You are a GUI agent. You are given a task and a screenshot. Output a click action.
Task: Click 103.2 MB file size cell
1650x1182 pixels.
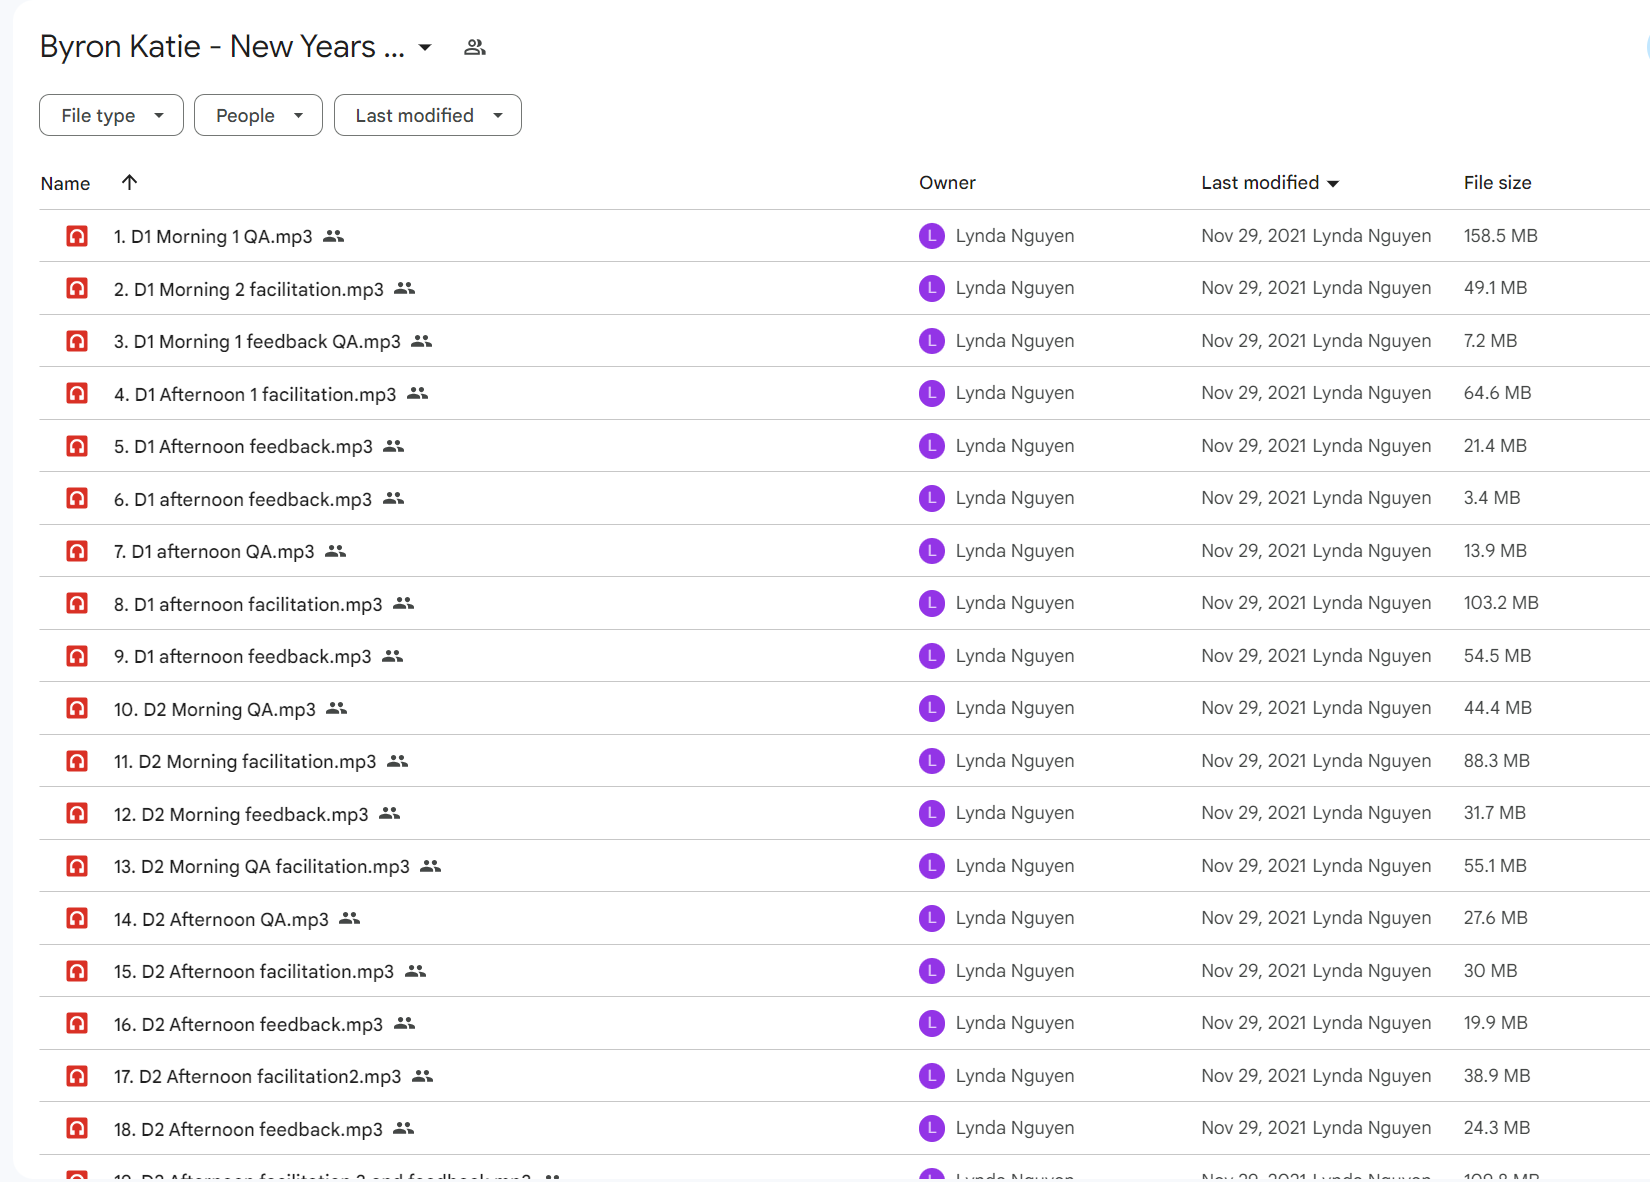[1501, 603]
